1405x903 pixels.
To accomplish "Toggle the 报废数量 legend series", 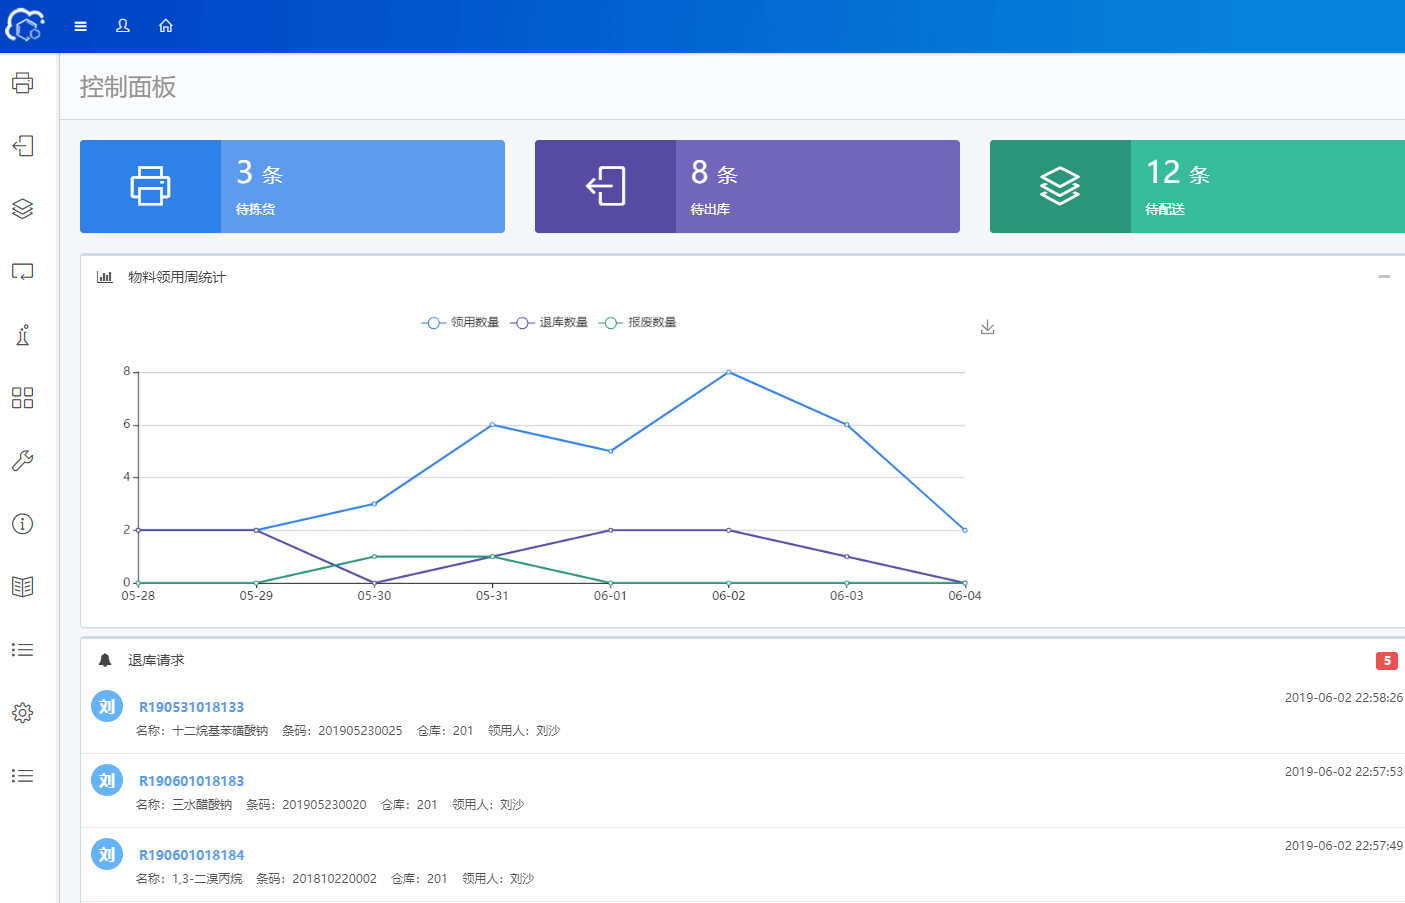I will coord(638,322).
